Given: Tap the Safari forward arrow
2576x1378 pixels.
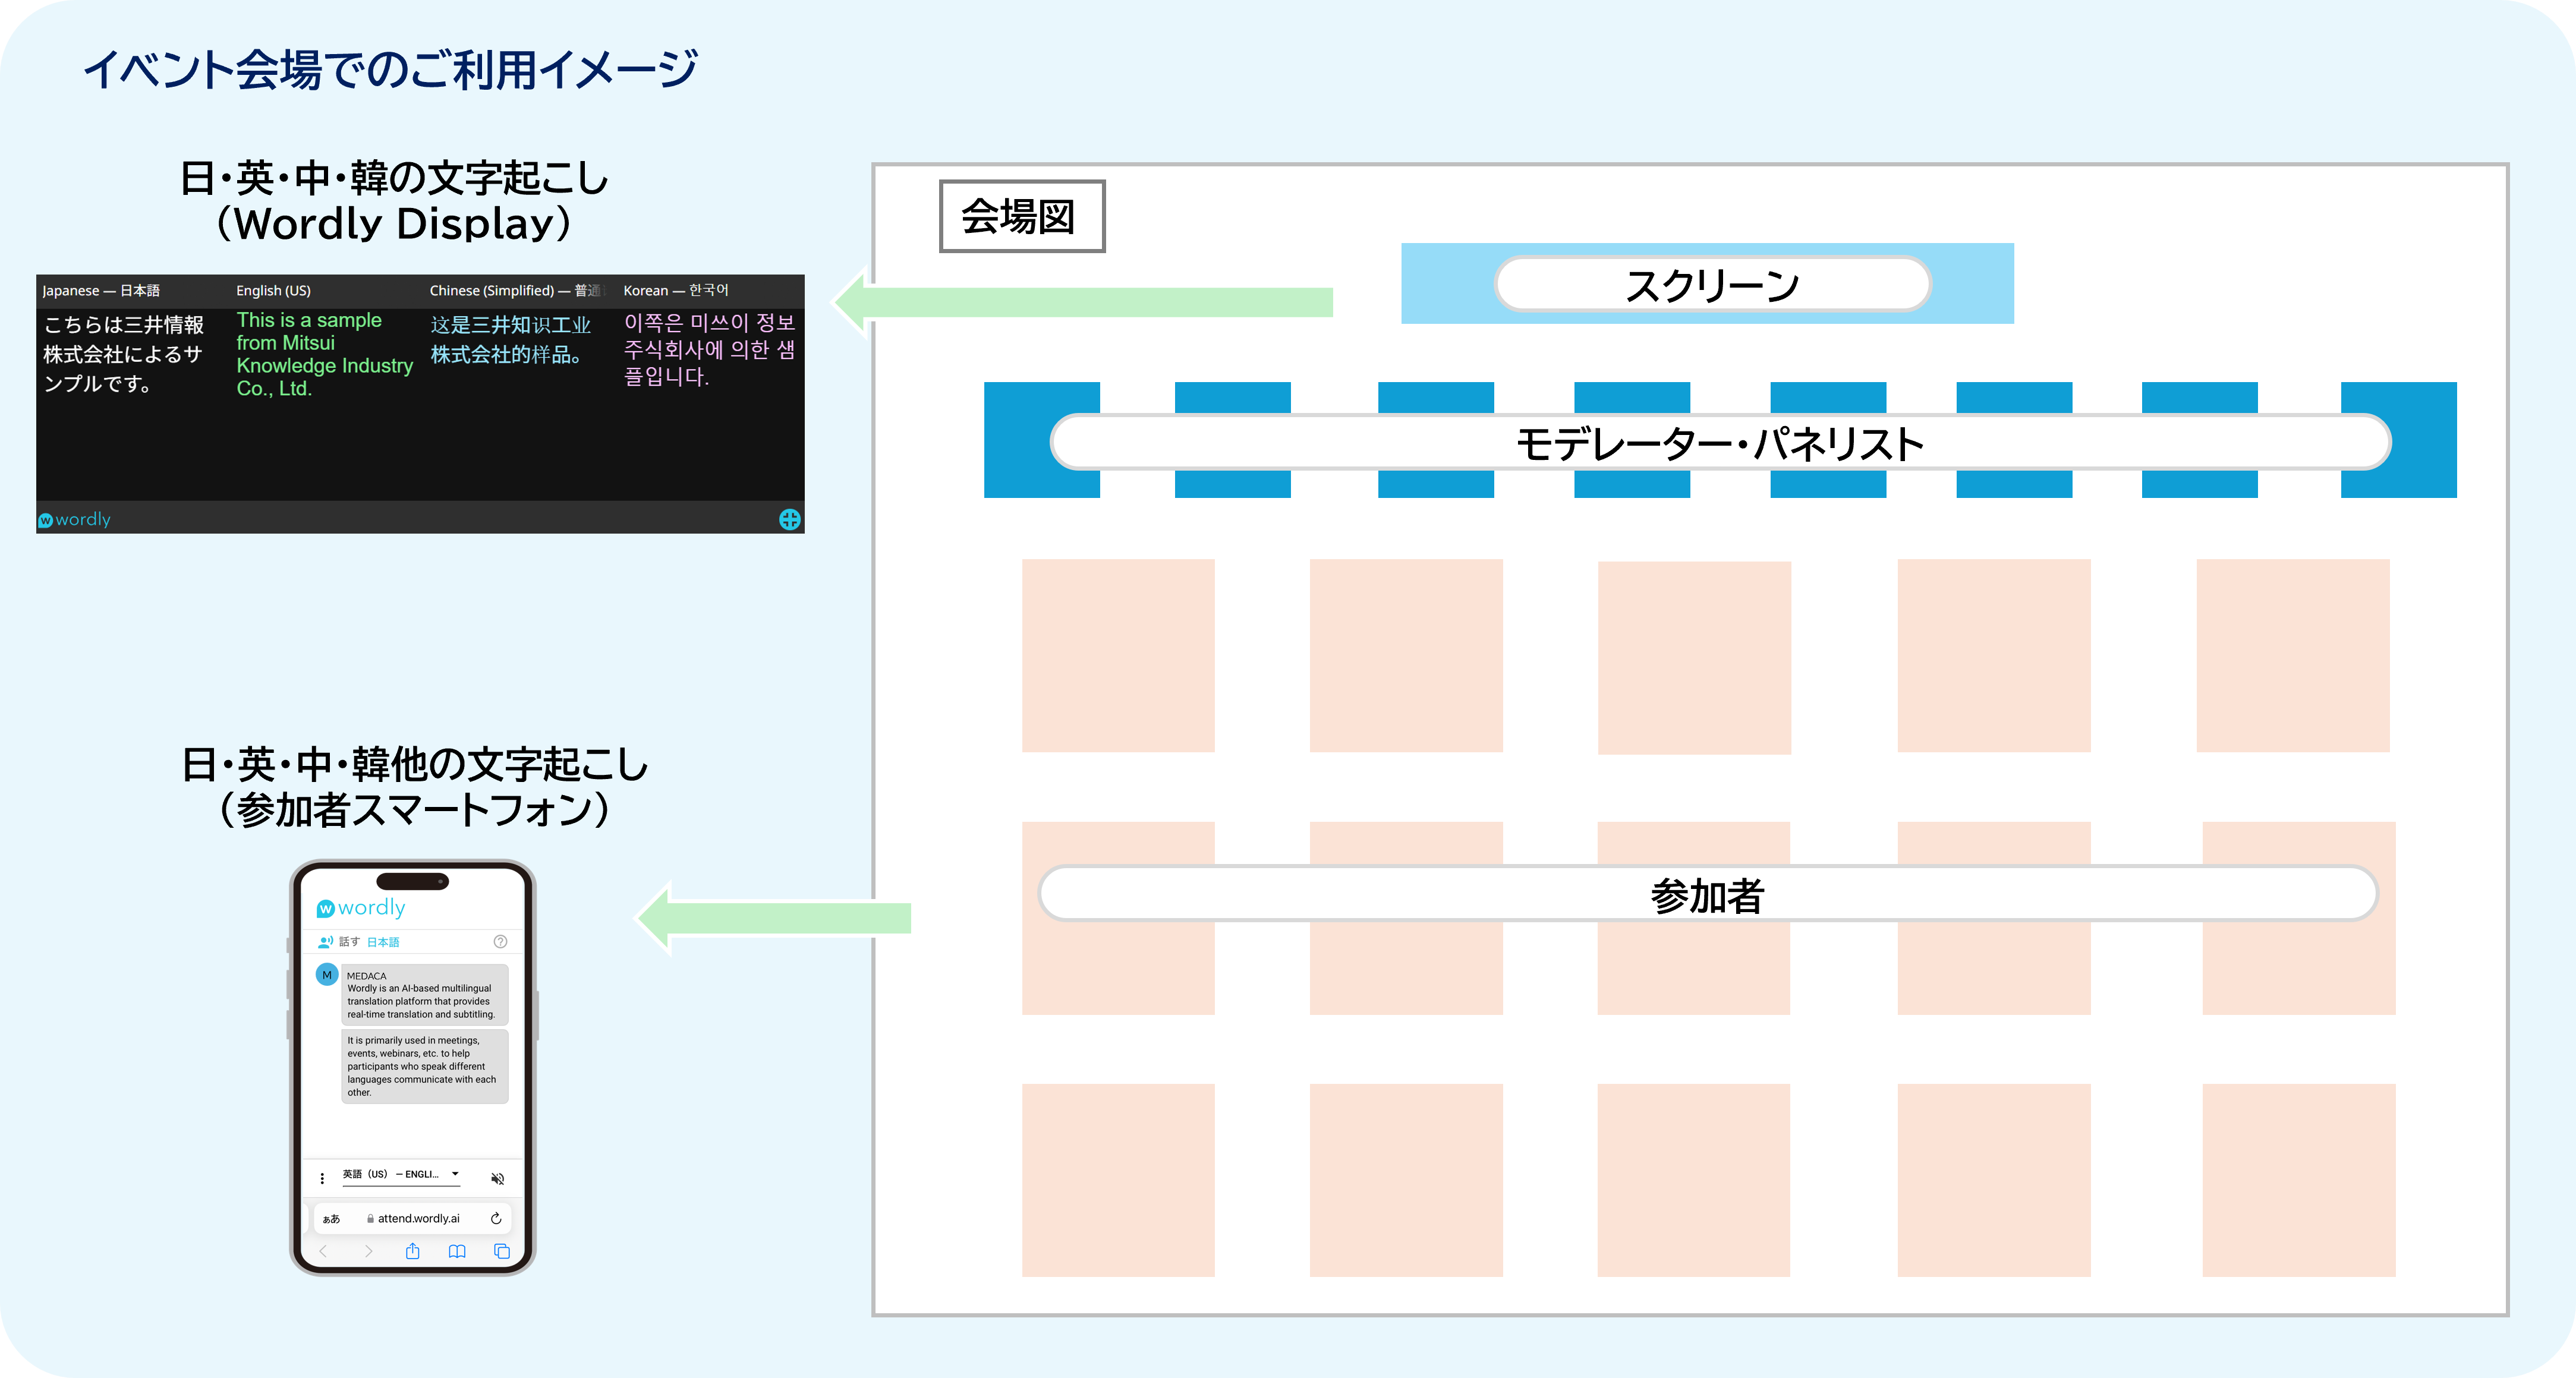Looking at the screenshot, I should click(x=368, y=1251).
